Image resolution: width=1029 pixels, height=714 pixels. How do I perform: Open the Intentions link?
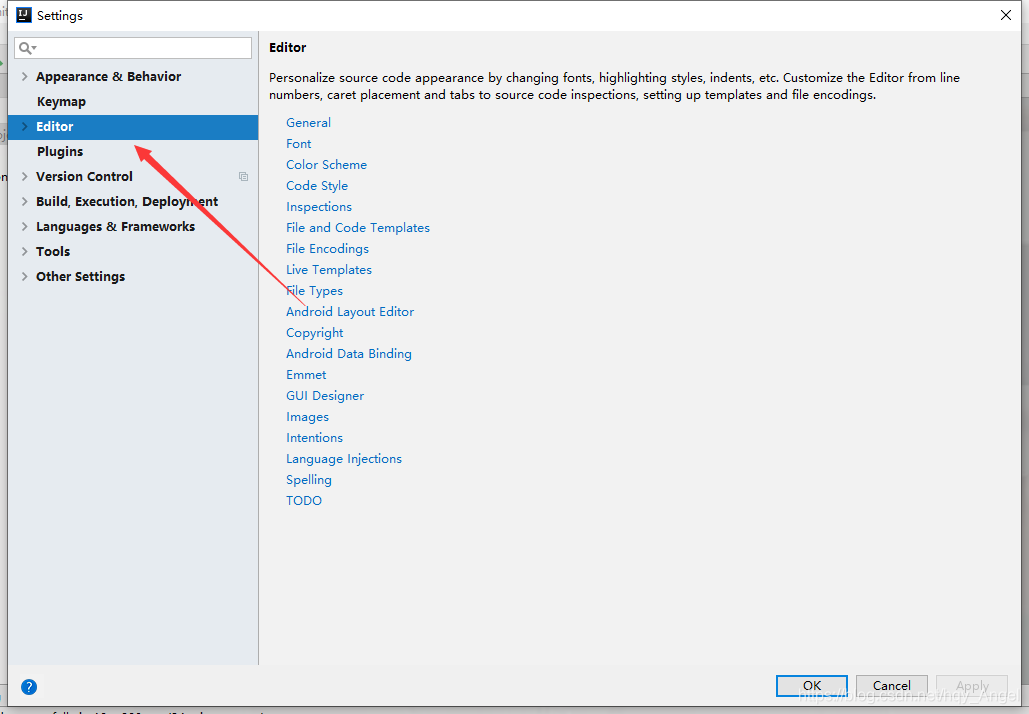pyautogui.click(x=314, y=438)
